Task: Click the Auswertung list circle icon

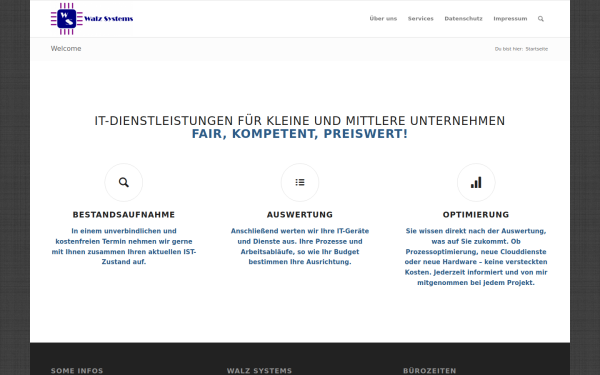Action: coord(300,183)
